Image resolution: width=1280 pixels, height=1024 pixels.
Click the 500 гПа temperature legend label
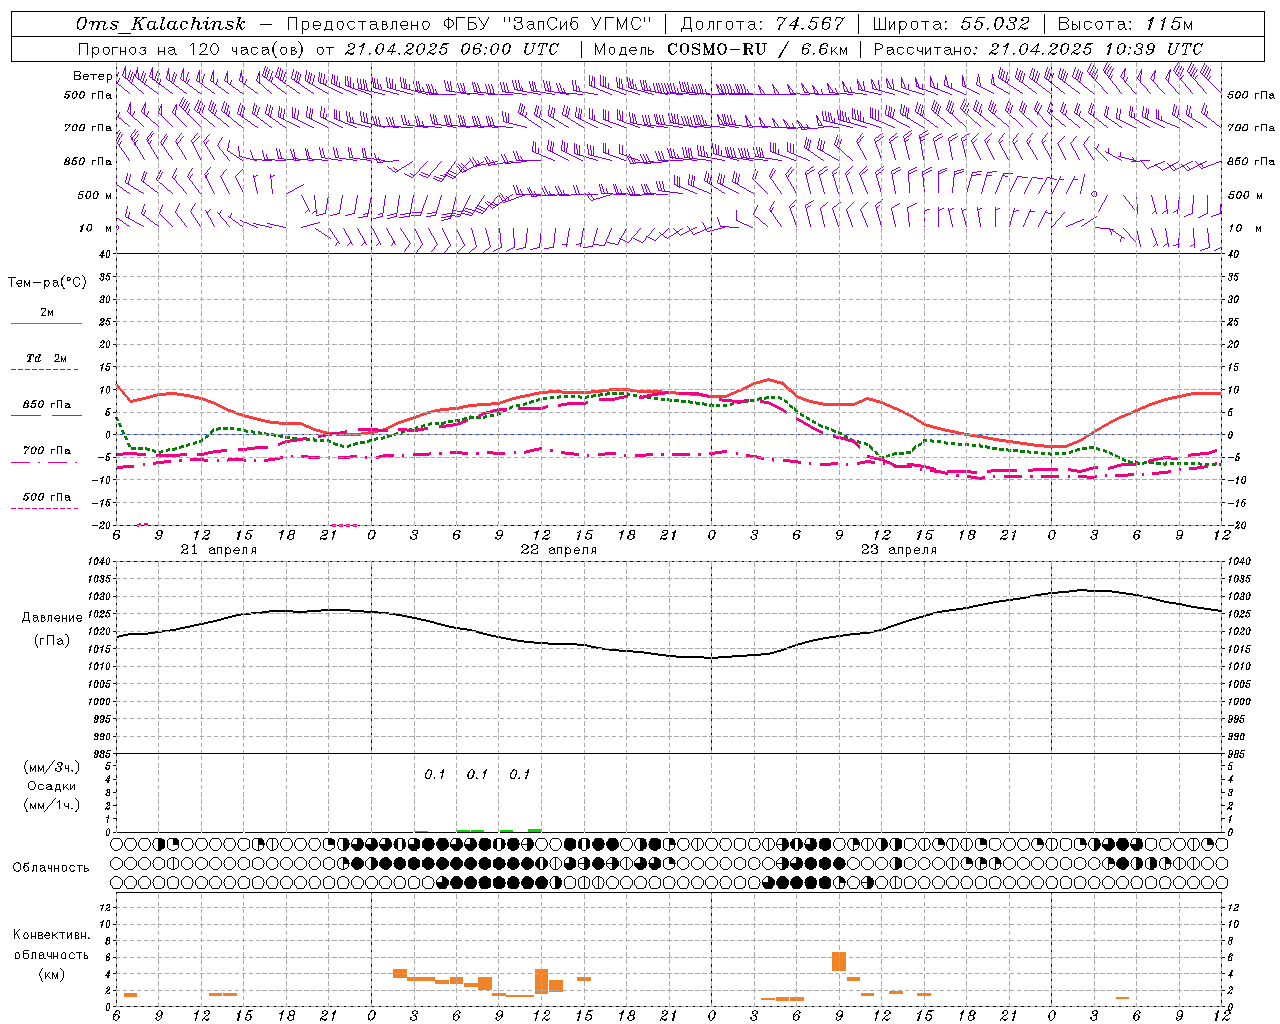(x=47, y=497)
